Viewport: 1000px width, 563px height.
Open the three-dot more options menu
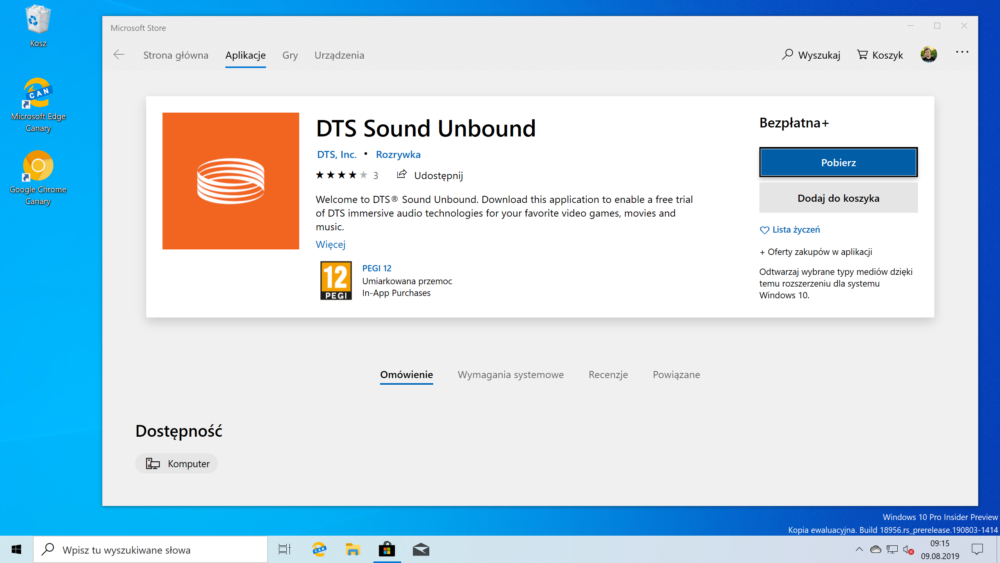pyautogui.click(x=962, y=52)
